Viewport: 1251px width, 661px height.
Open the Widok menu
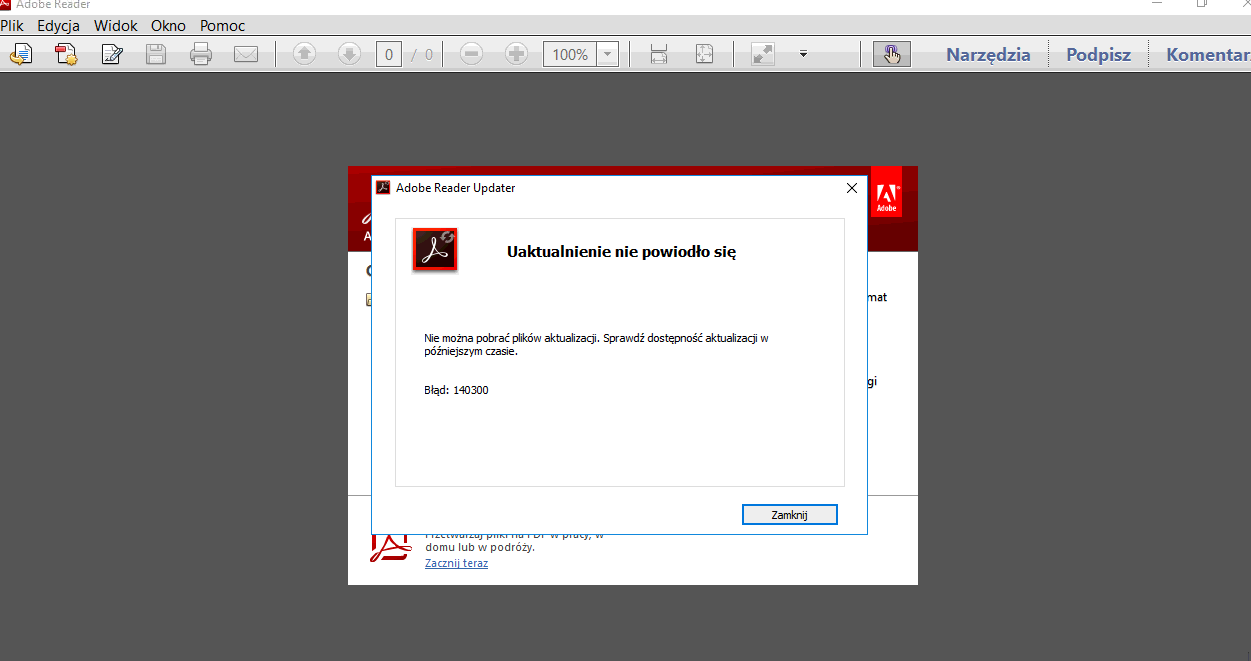116,26
